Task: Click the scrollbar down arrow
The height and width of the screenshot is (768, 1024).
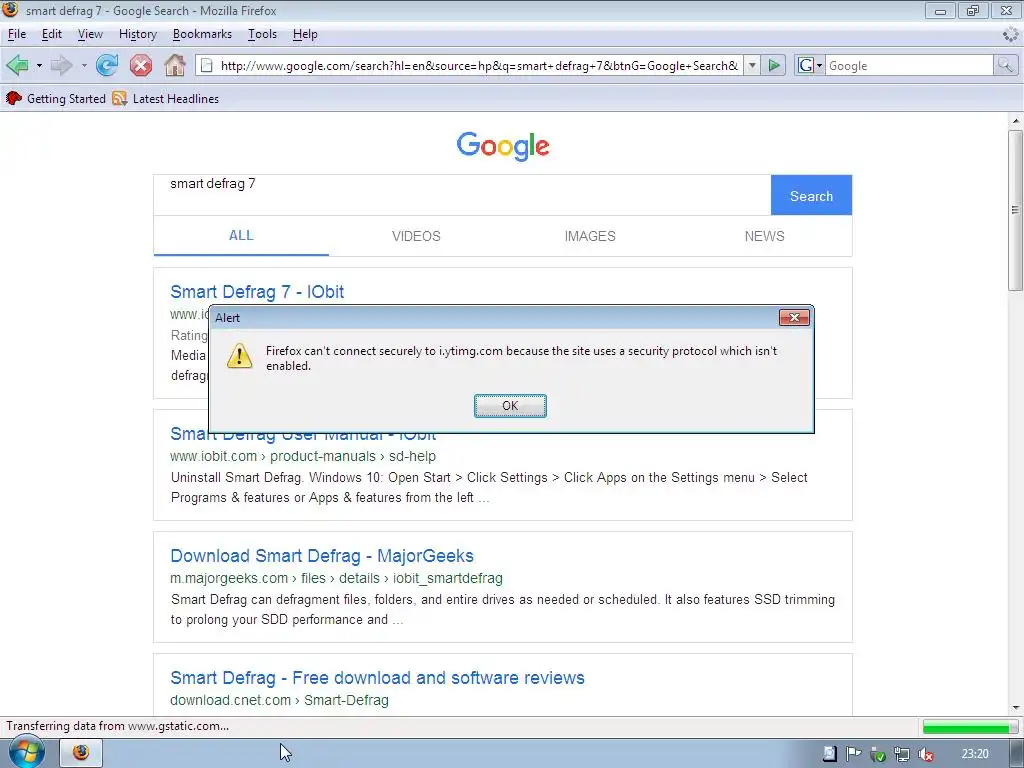Action: pos(1015,708)
